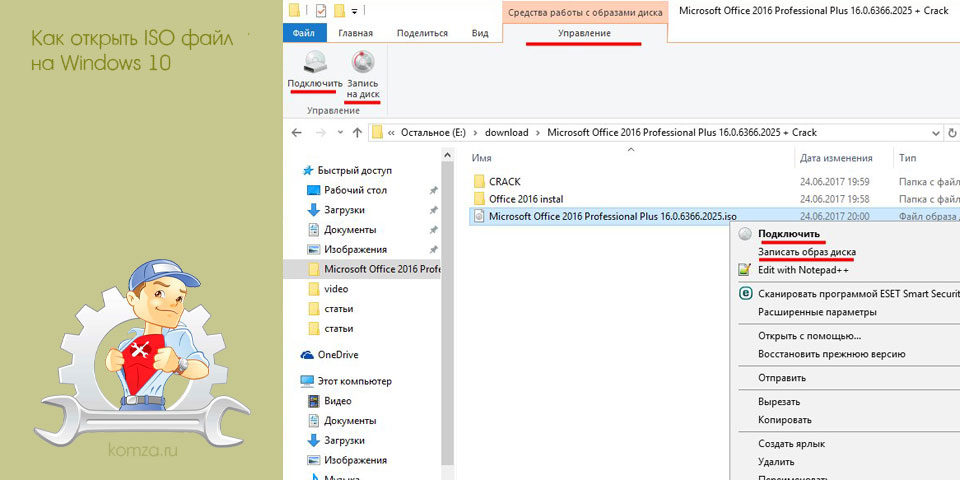This screenshot has height=480, width=960.
Task: Click Microsoft Office 2016 breadcrumb in address bar
Action: (x=682, y=133)
